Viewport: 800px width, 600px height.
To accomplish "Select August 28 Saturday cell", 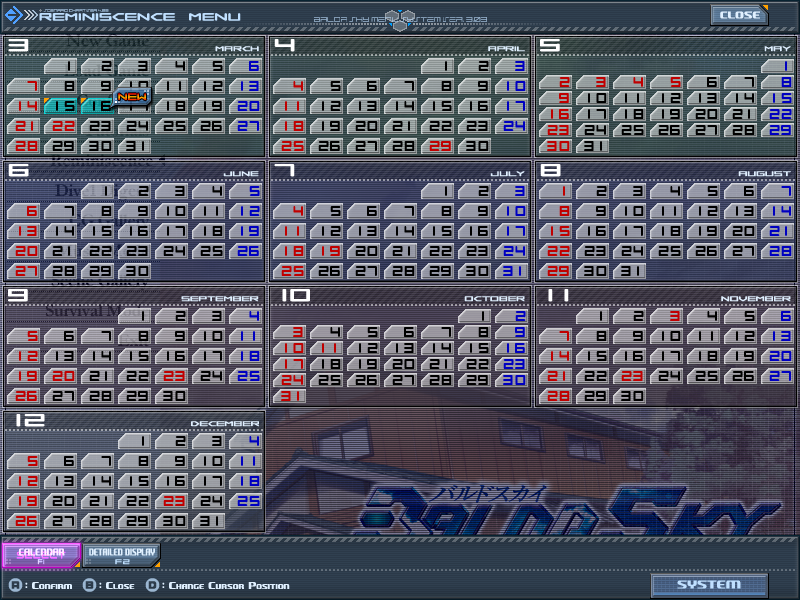I will 778,251.
